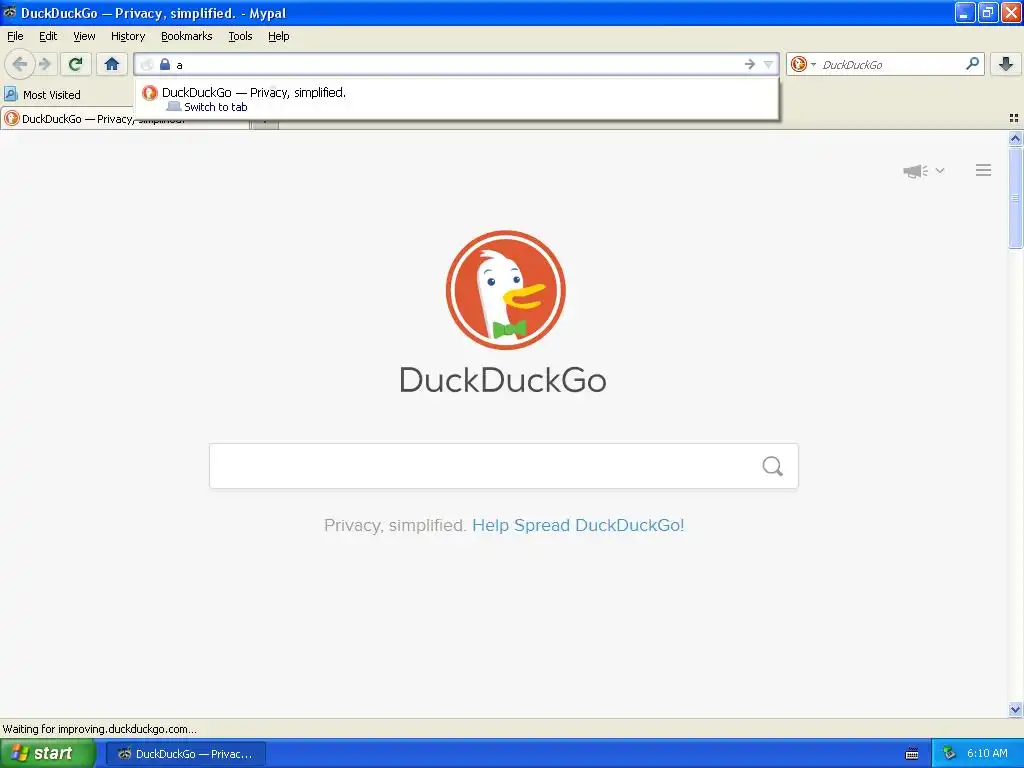Image resolution: width=1024 pixels, height=768 pixels.
Task: Click the Go arrow in the address bar
Action: click(750, 64)
